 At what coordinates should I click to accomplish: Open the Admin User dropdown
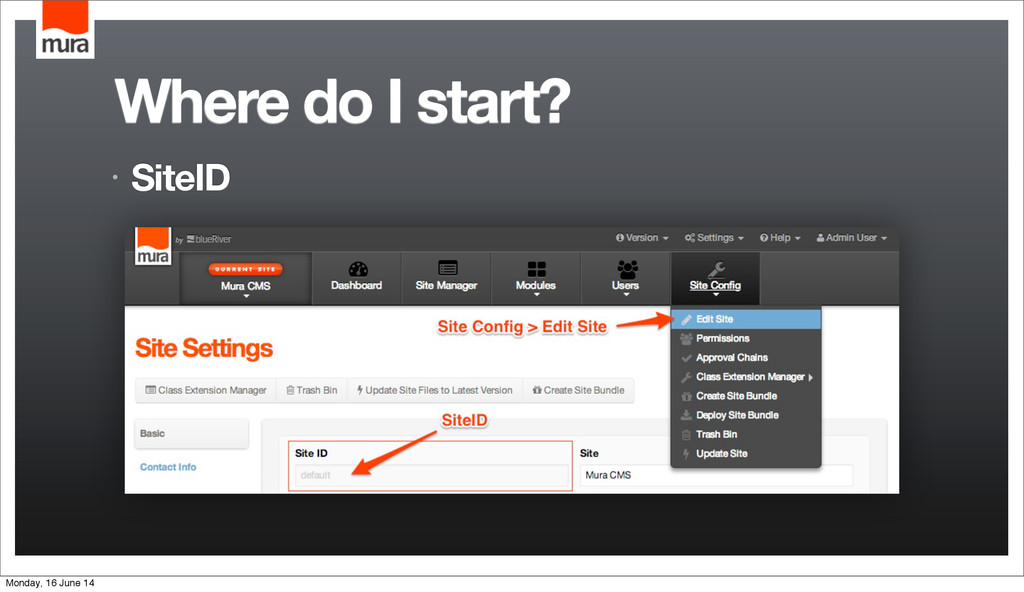[x=852, y=238]
